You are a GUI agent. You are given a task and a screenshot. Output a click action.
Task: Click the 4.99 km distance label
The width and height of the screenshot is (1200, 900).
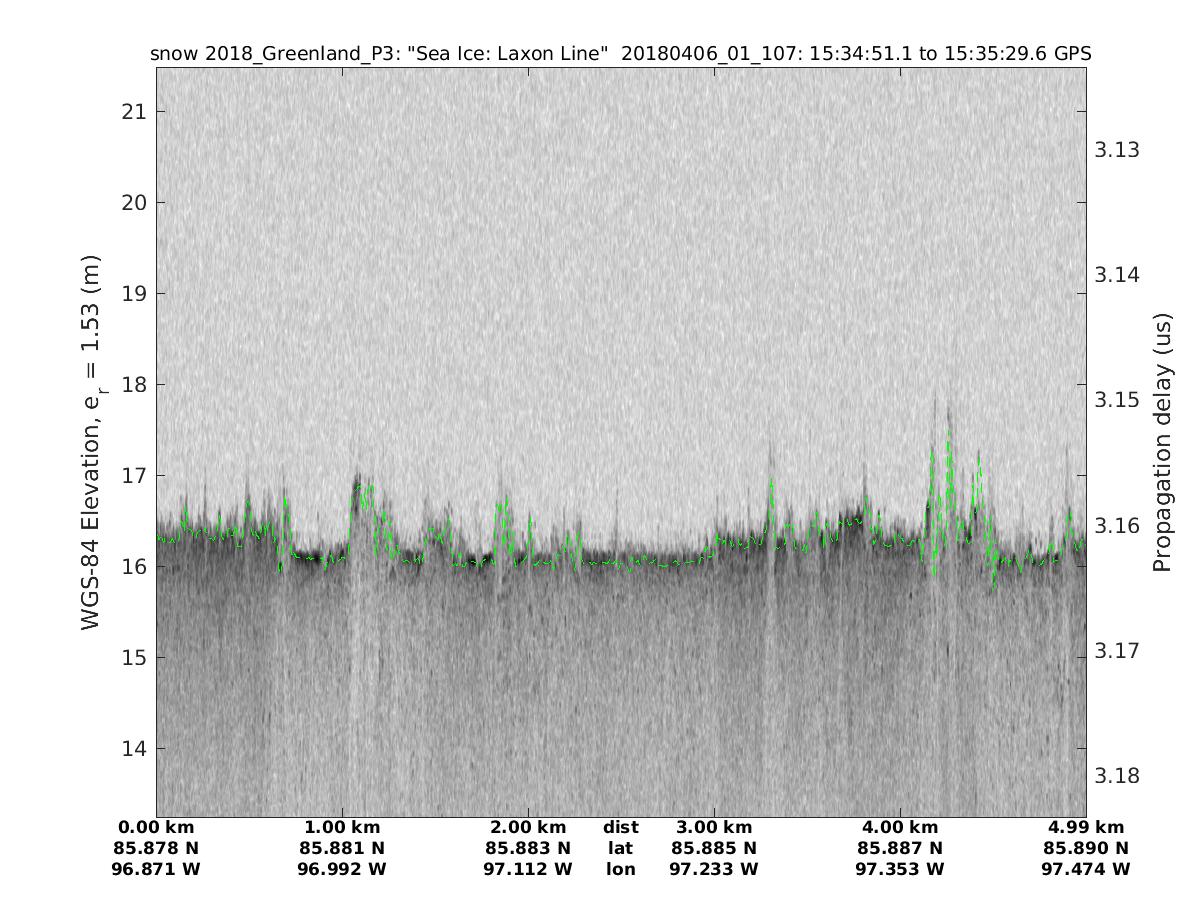(x=1086, y=827)
